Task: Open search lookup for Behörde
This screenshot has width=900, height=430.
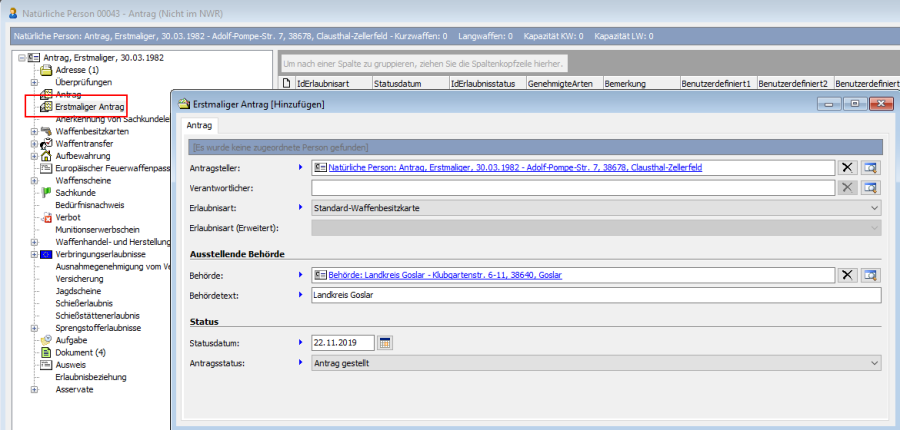Action: tap(871, 275)
